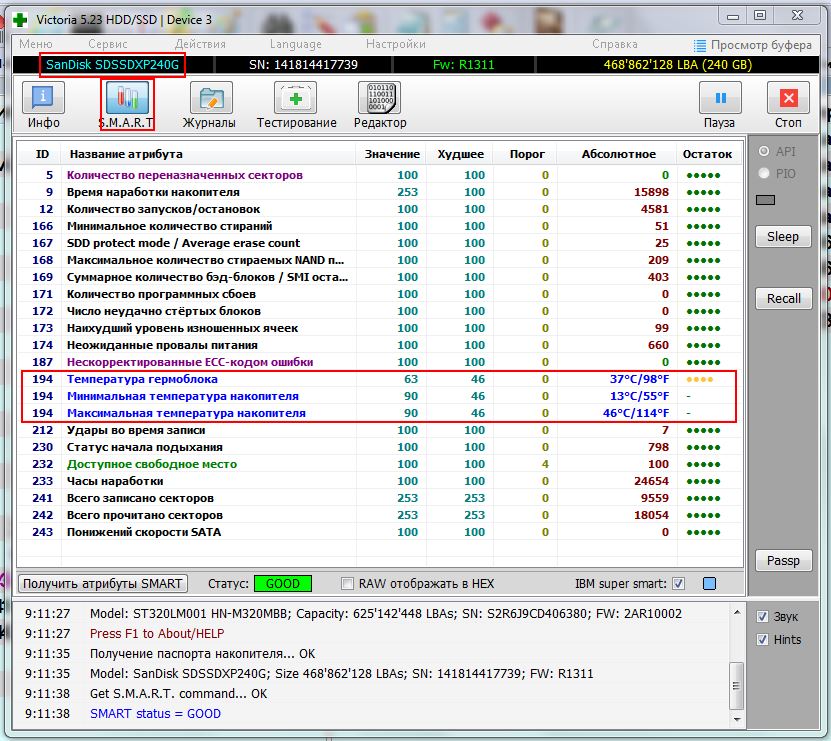Select the S.M.A.R.T toolbar icon
831x741 pixels.
pos(127,98)
